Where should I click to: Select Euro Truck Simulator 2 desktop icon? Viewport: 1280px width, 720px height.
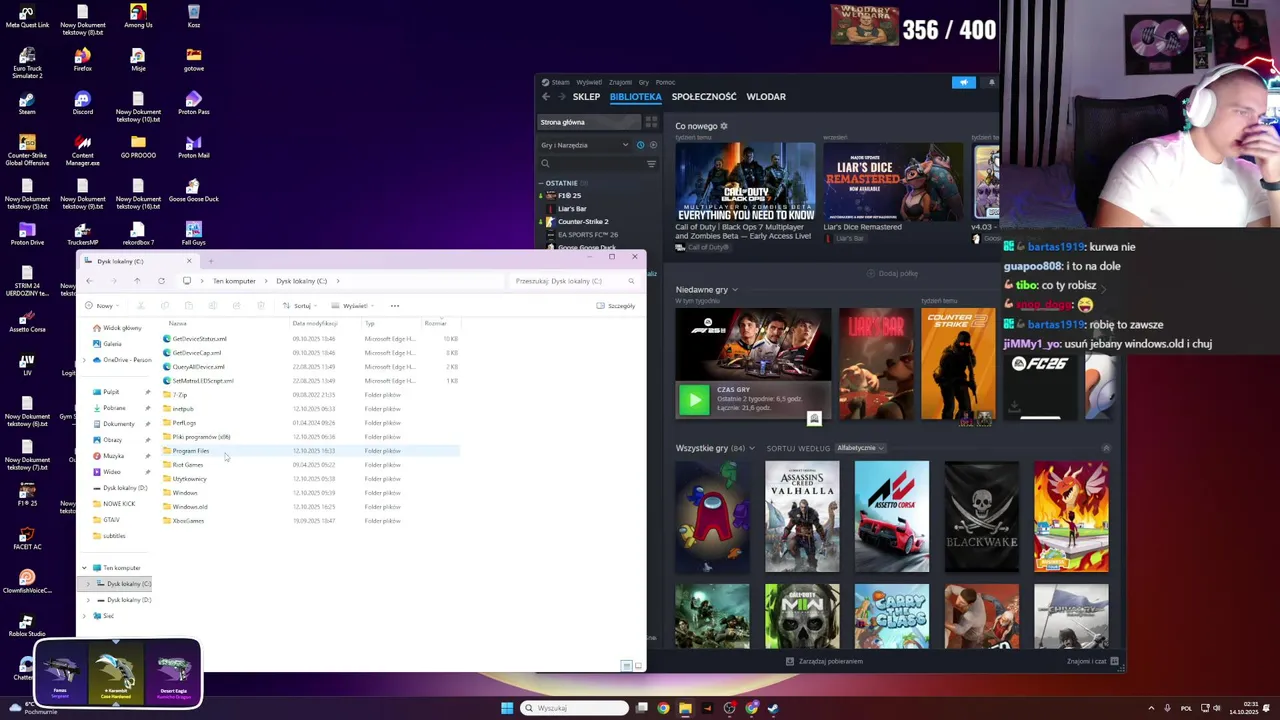click(x=27, y=63)
